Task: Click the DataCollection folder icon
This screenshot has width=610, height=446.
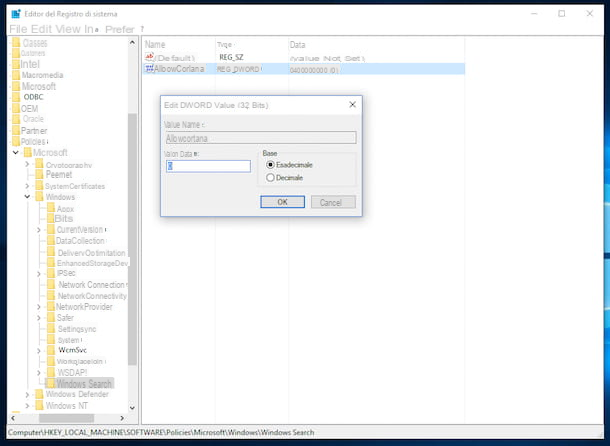Action: coord(51,241)
